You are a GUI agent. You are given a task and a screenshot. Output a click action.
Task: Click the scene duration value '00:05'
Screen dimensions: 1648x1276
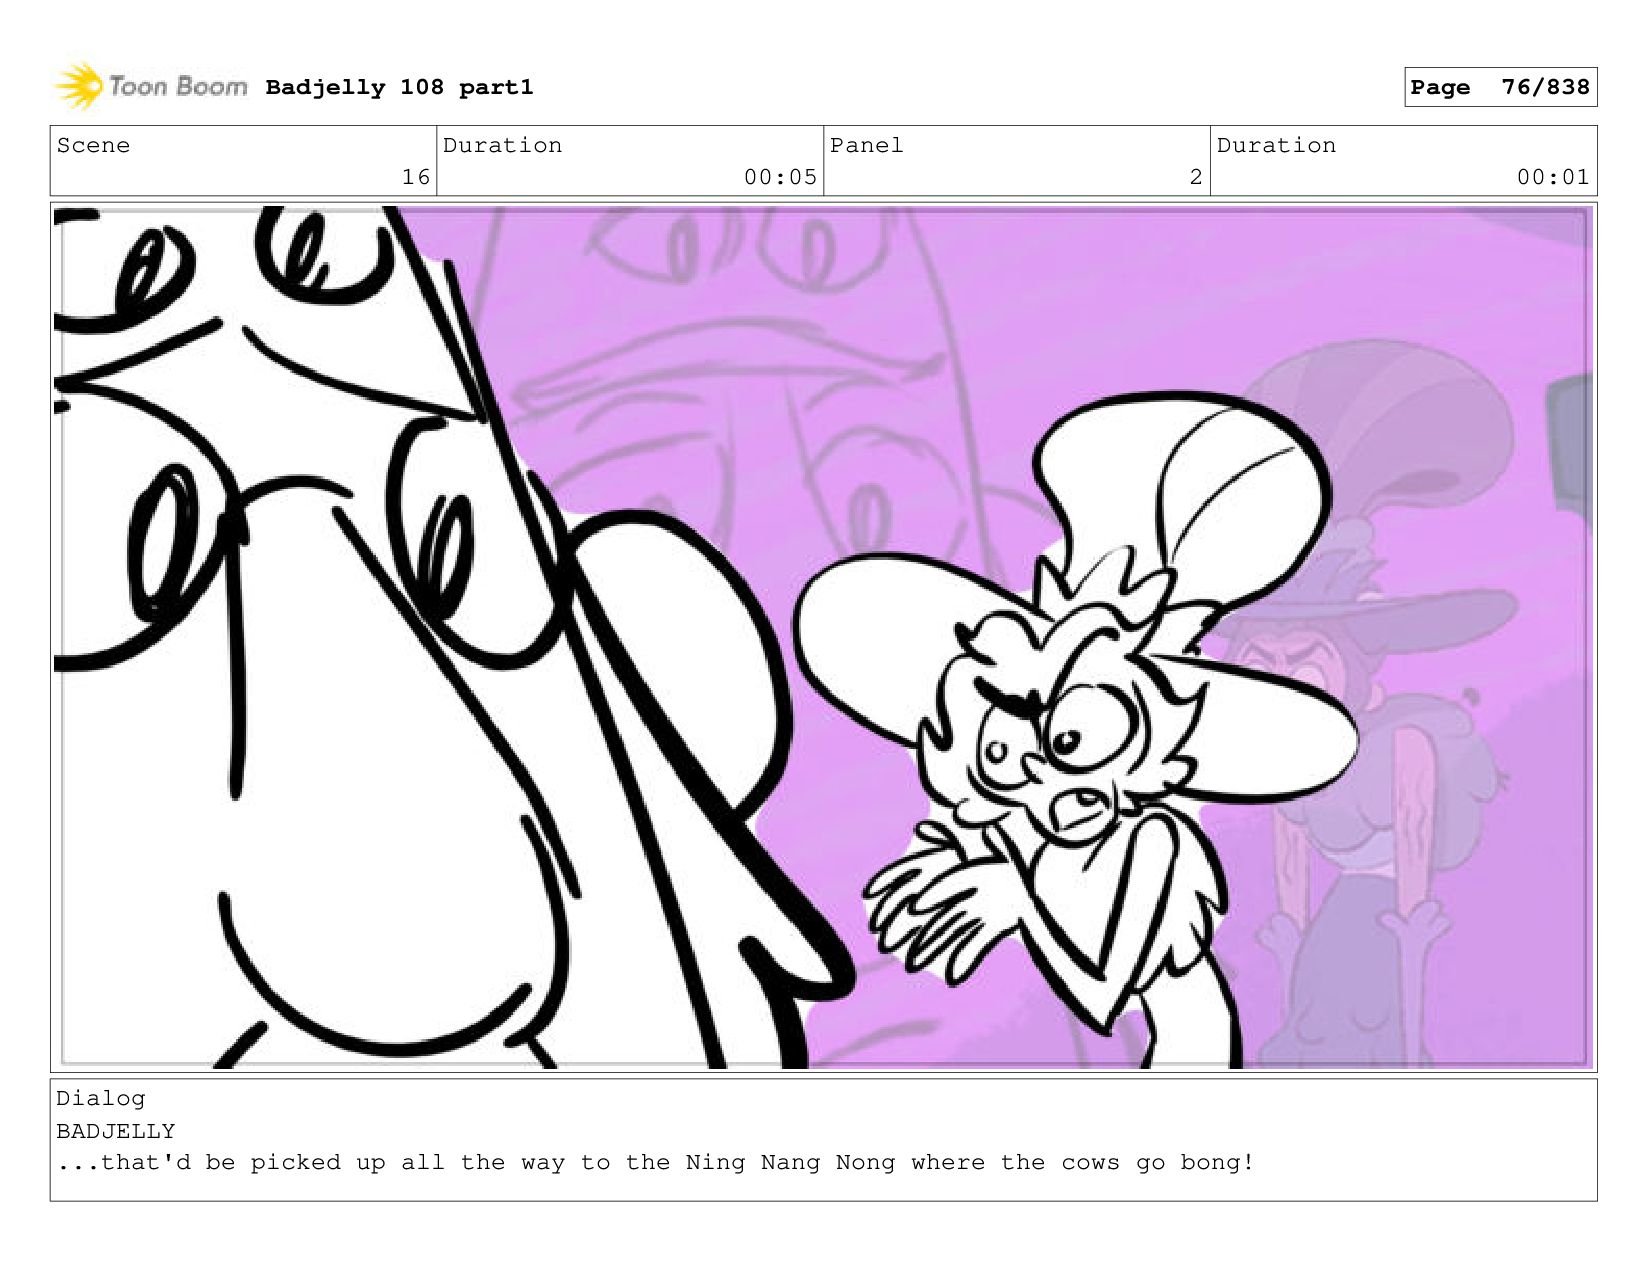(x=780, y=177)
